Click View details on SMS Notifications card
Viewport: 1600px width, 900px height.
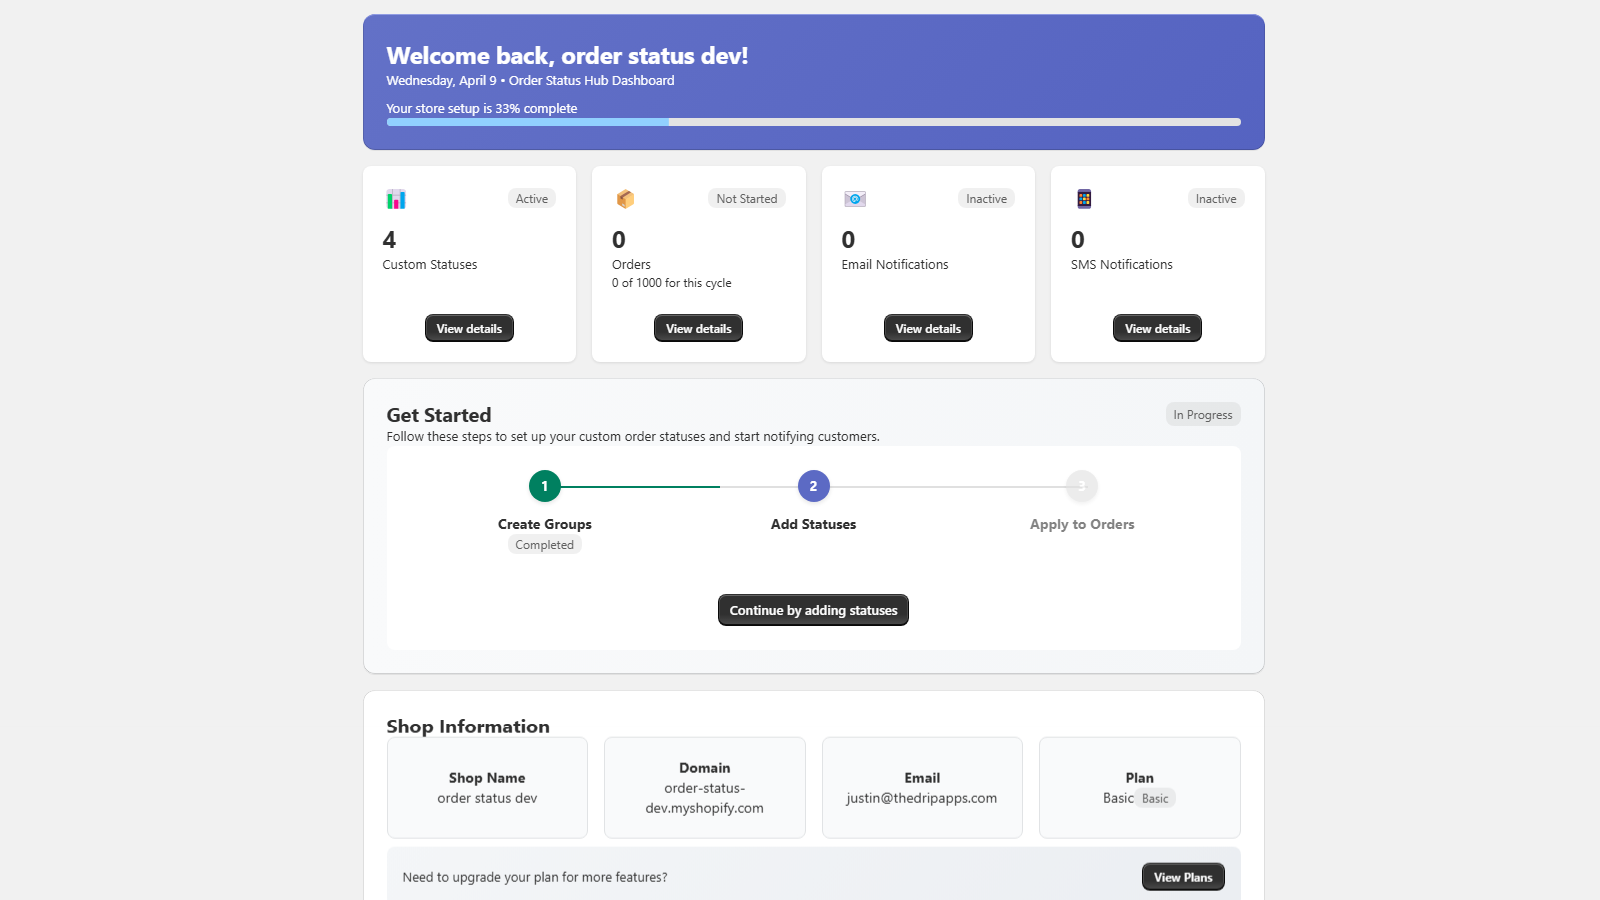(1157, 327)
